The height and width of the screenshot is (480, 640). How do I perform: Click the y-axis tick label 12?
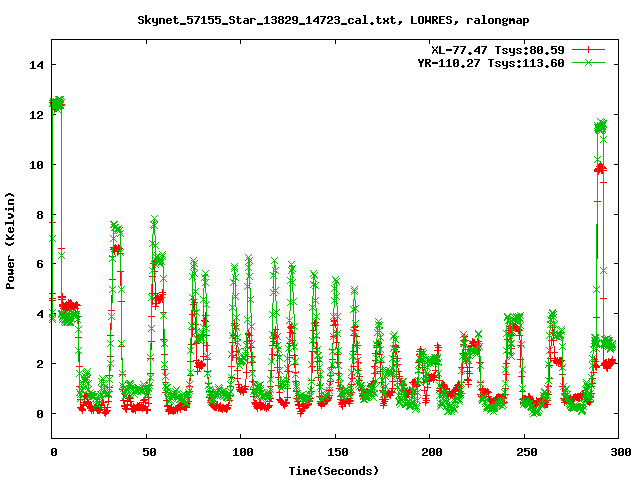[36, 115]
